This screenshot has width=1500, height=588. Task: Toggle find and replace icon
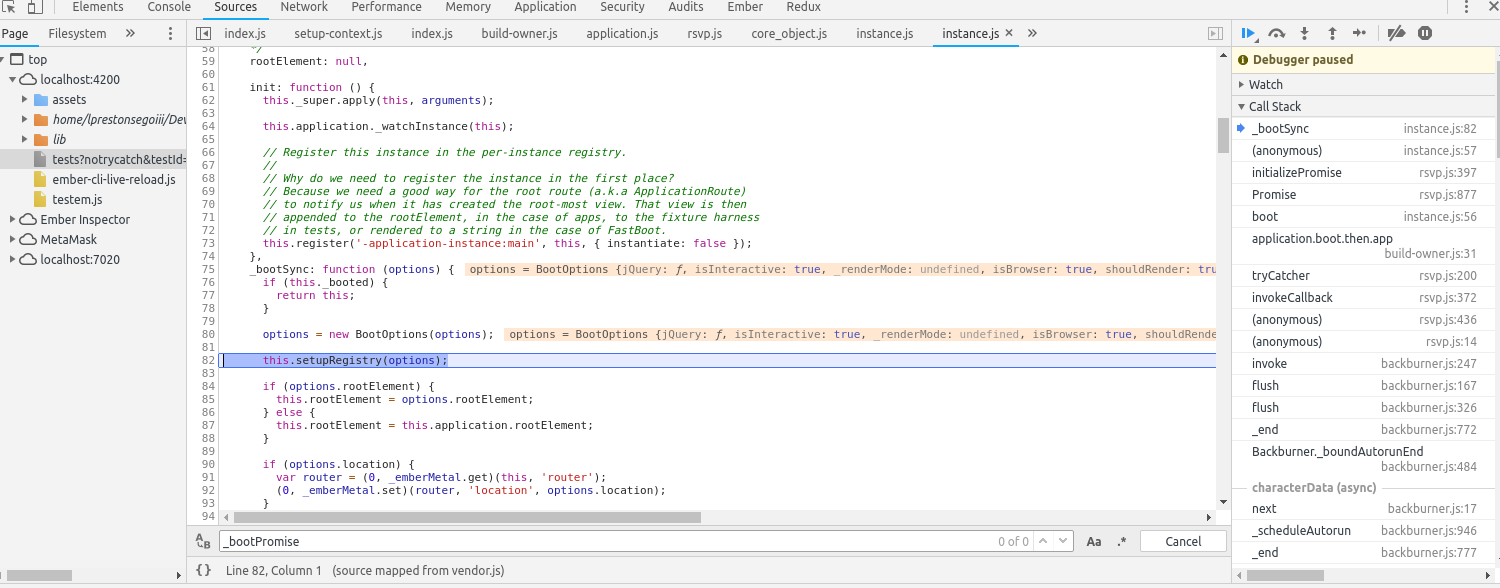point(203,542)
